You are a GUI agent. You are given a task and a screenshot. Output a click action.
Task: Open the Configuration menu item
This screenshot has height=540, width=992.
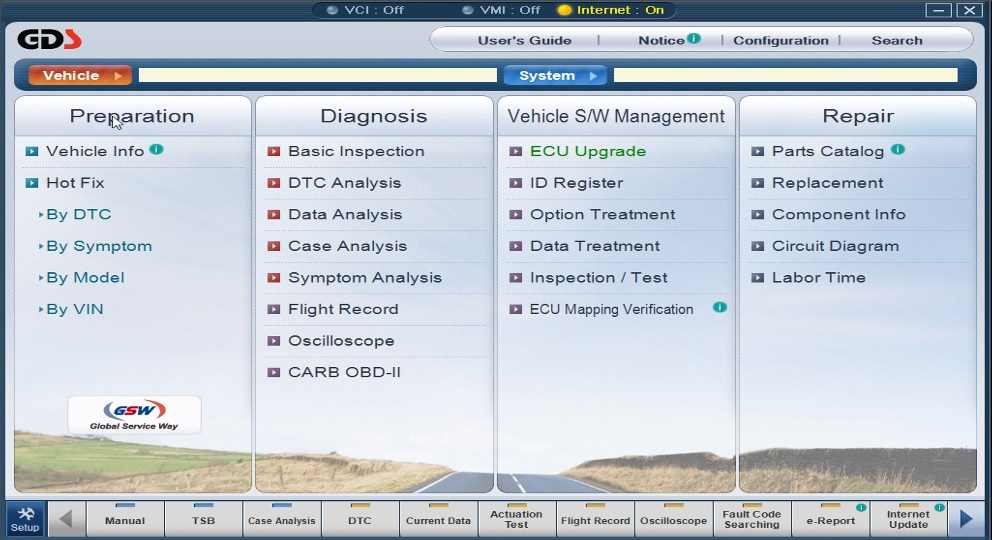[x=780, y=40]
